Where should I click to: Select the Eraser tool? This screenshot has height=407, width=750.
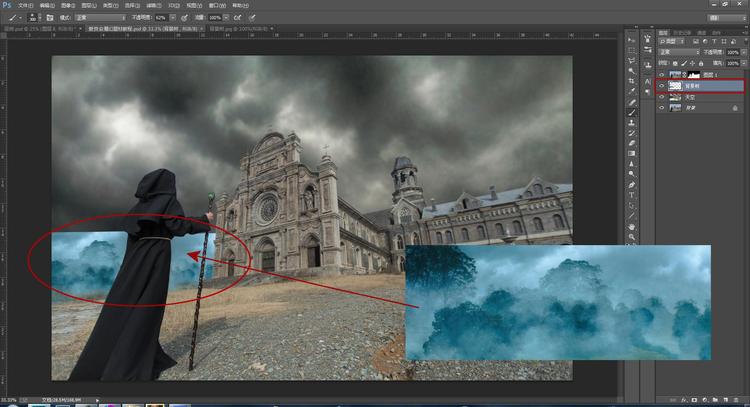coord(631,143)
